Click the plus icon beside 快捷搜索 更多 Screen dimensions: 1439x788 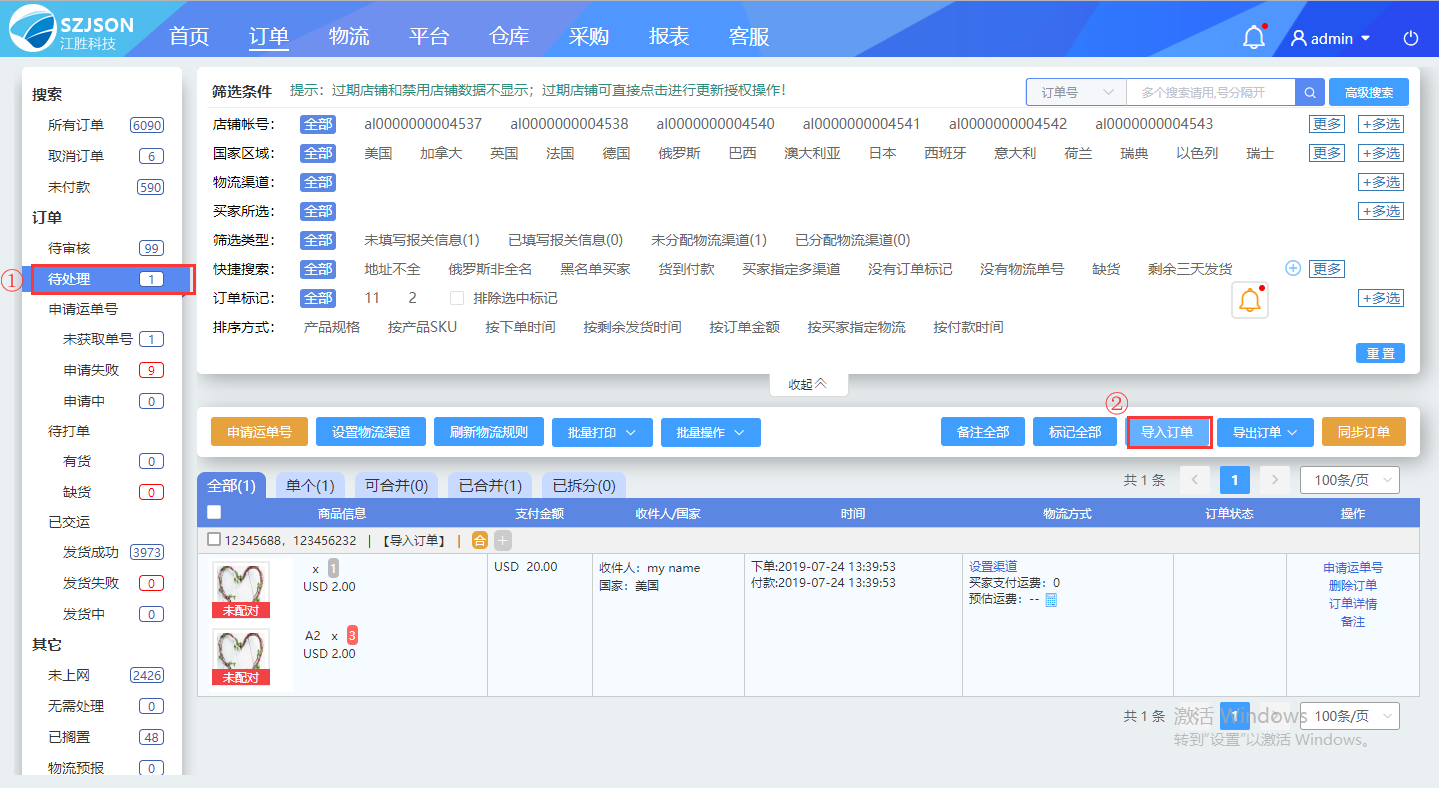[x=1293, y=268]
